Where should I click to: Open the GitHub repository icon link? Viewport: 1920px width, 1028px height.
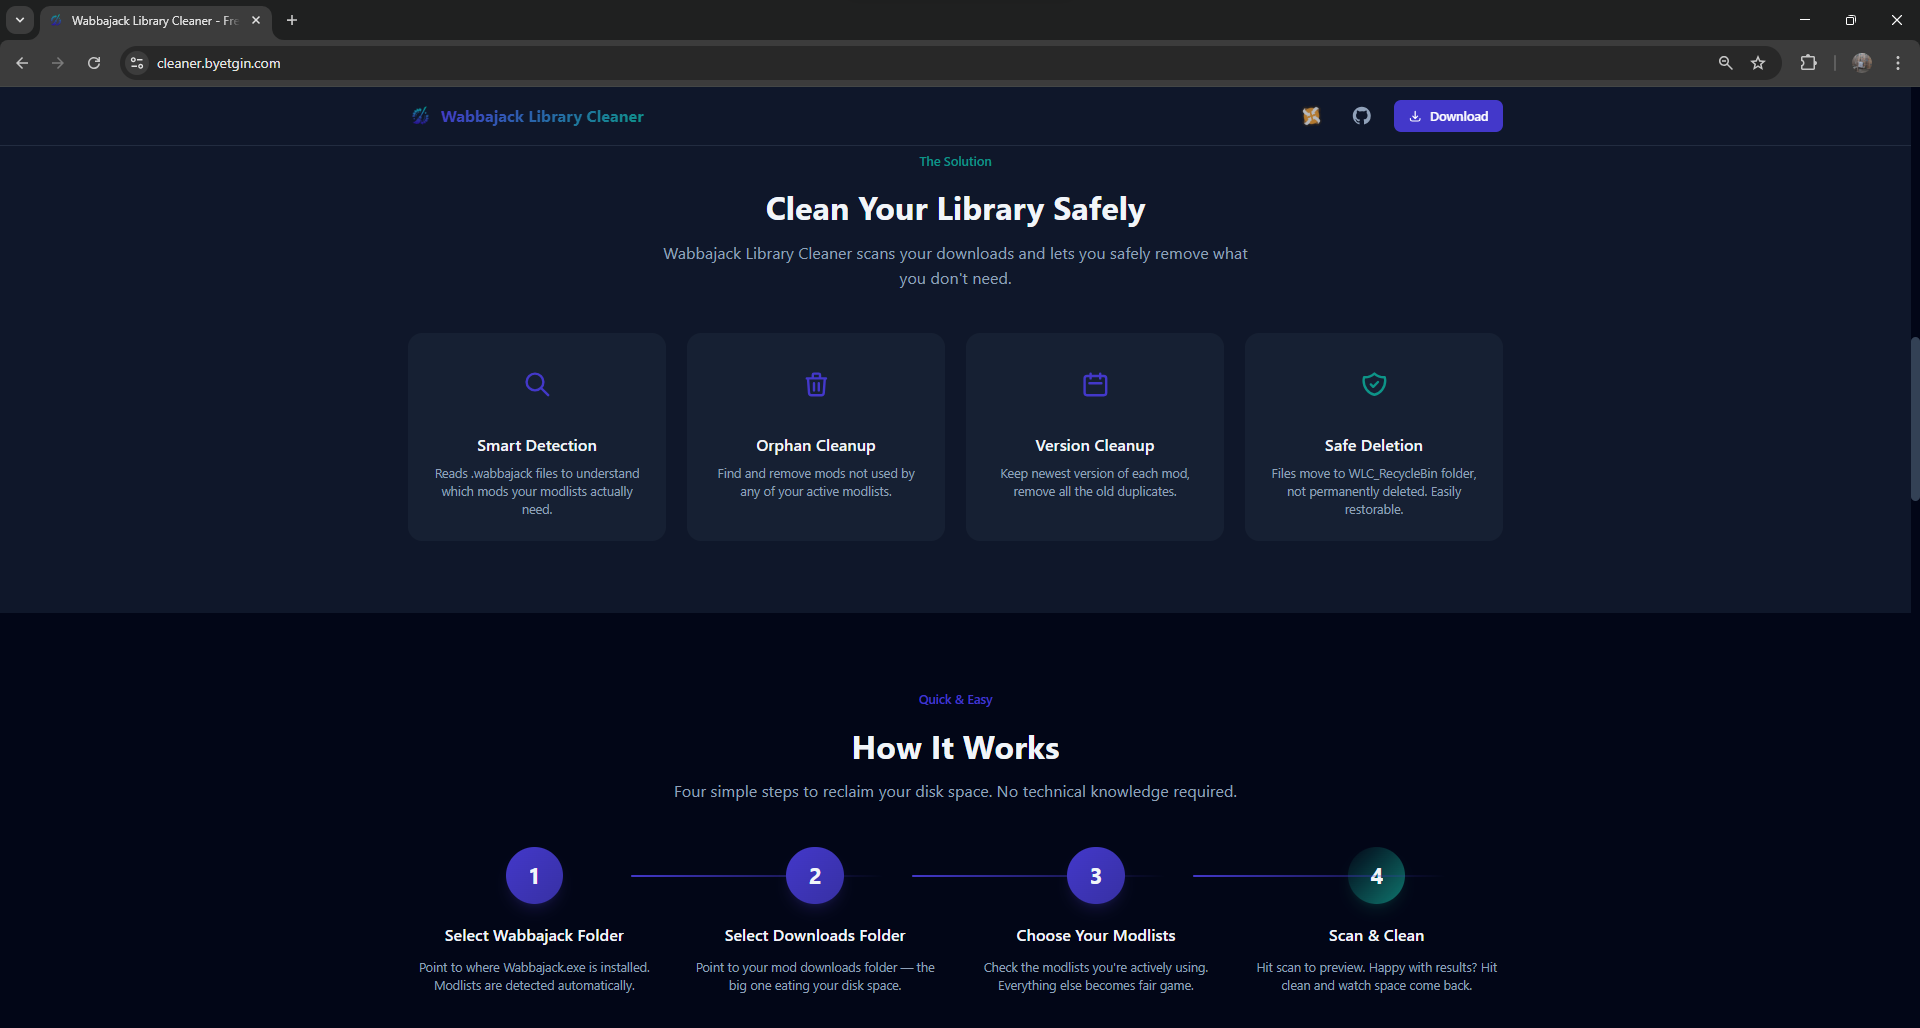pyautogui.click(x=1361, y=116)
